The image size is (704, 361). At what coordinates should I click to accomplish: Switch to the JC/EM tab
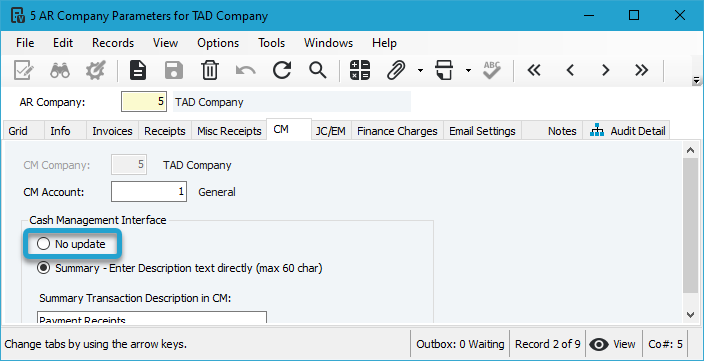coord(330,131)
